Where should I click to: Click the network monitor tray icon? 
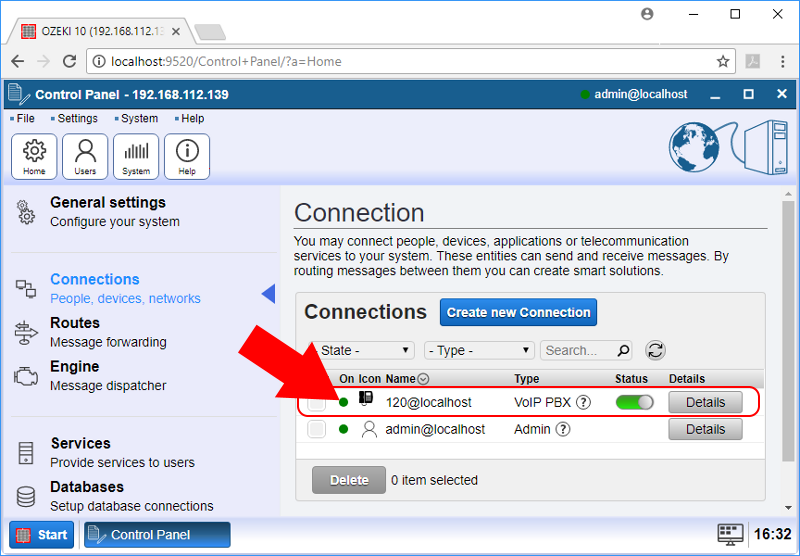tap(730, 535)
